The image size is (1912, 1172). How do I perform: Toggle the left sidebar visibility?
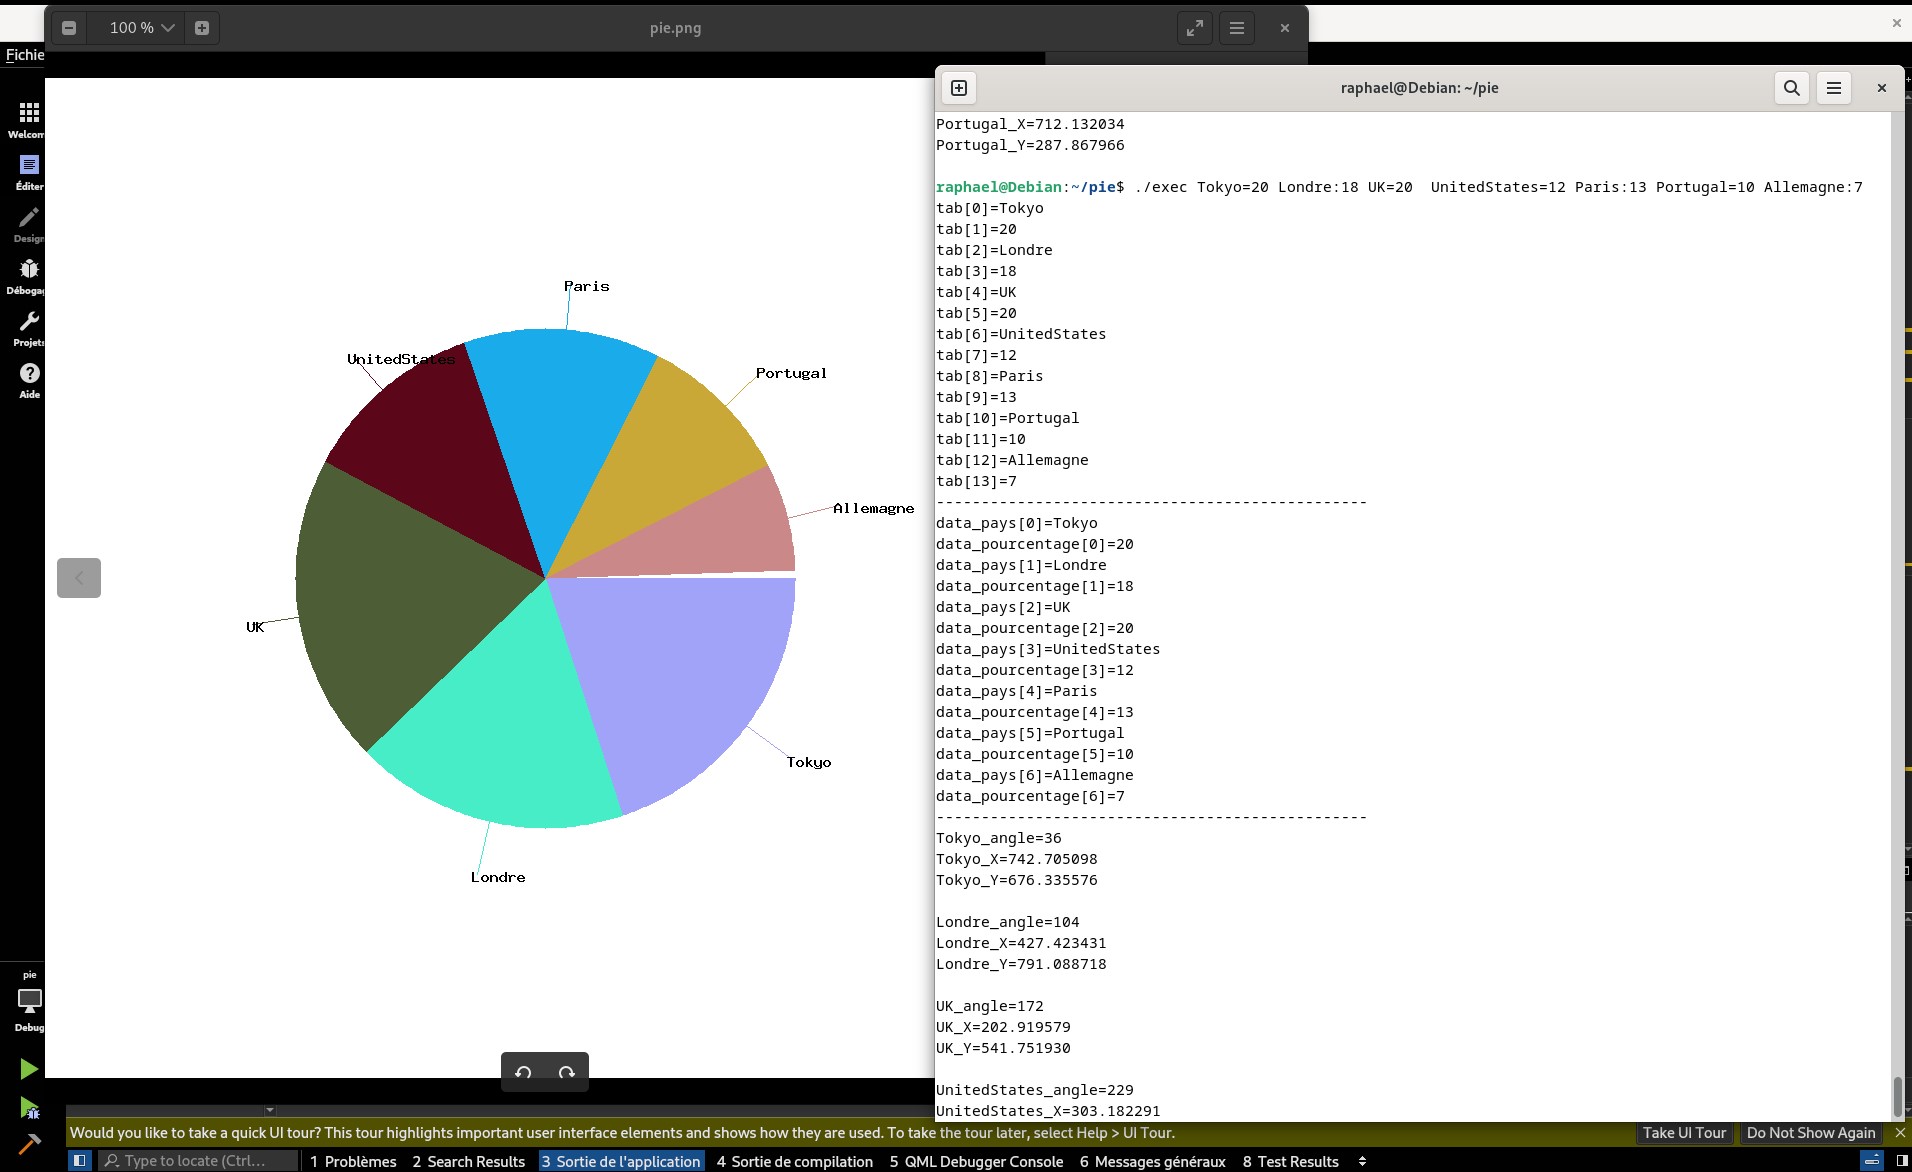pyautogui.click(x=80, y=1161)
